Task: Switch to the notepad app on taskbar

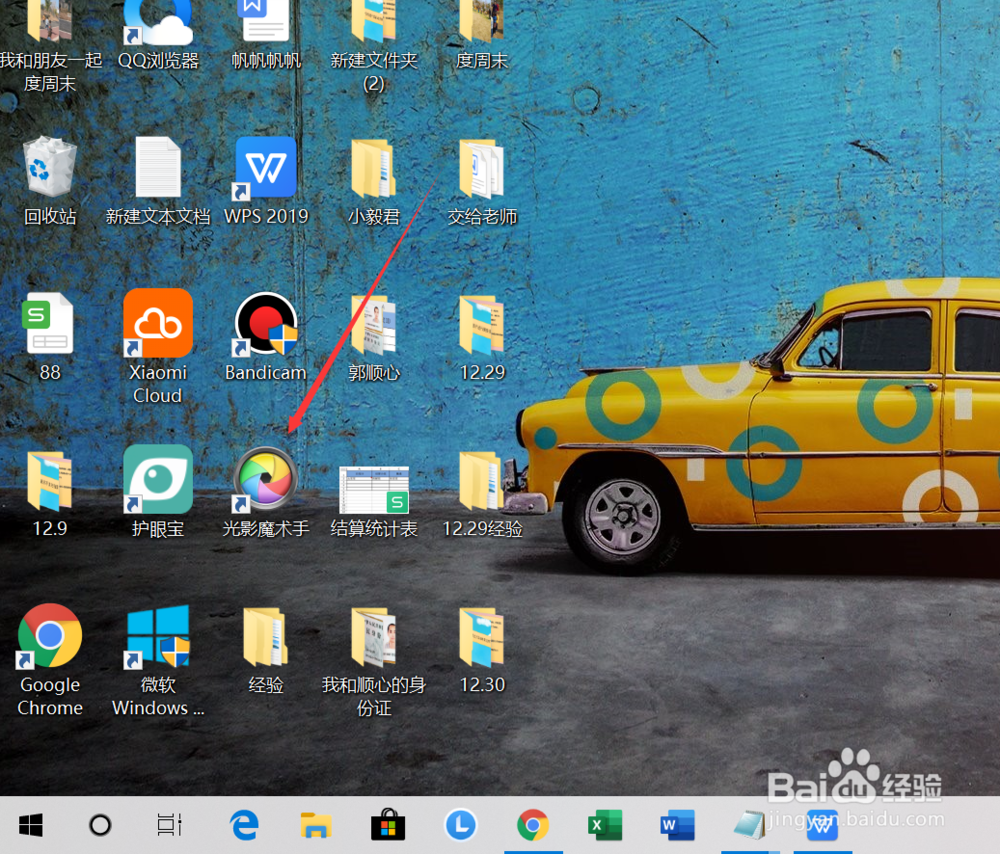Action: tap(750, 825)
